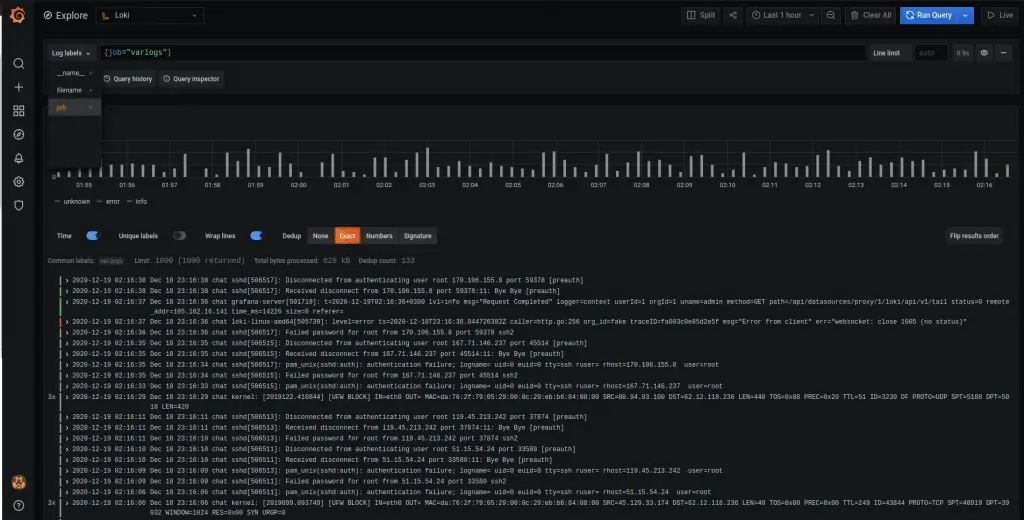Select filename in labels menu

pyautogui.click(x=74, y=90)
